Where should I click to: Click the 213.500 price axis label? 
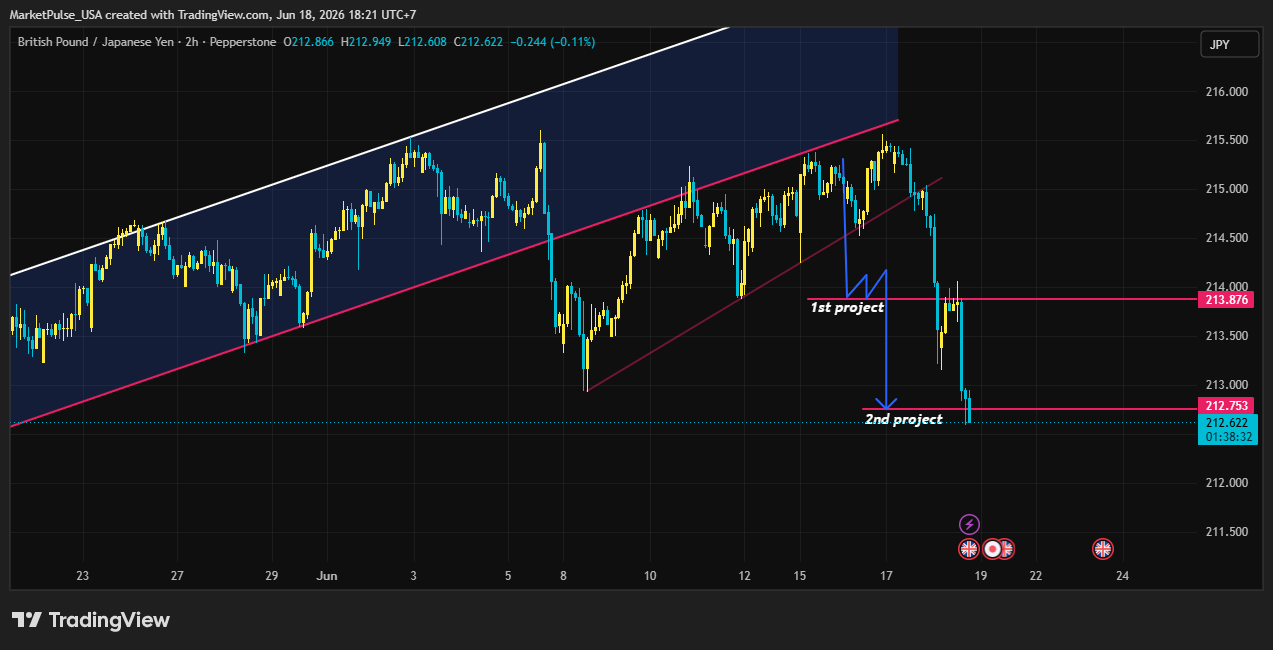[x=1227, y=336]
